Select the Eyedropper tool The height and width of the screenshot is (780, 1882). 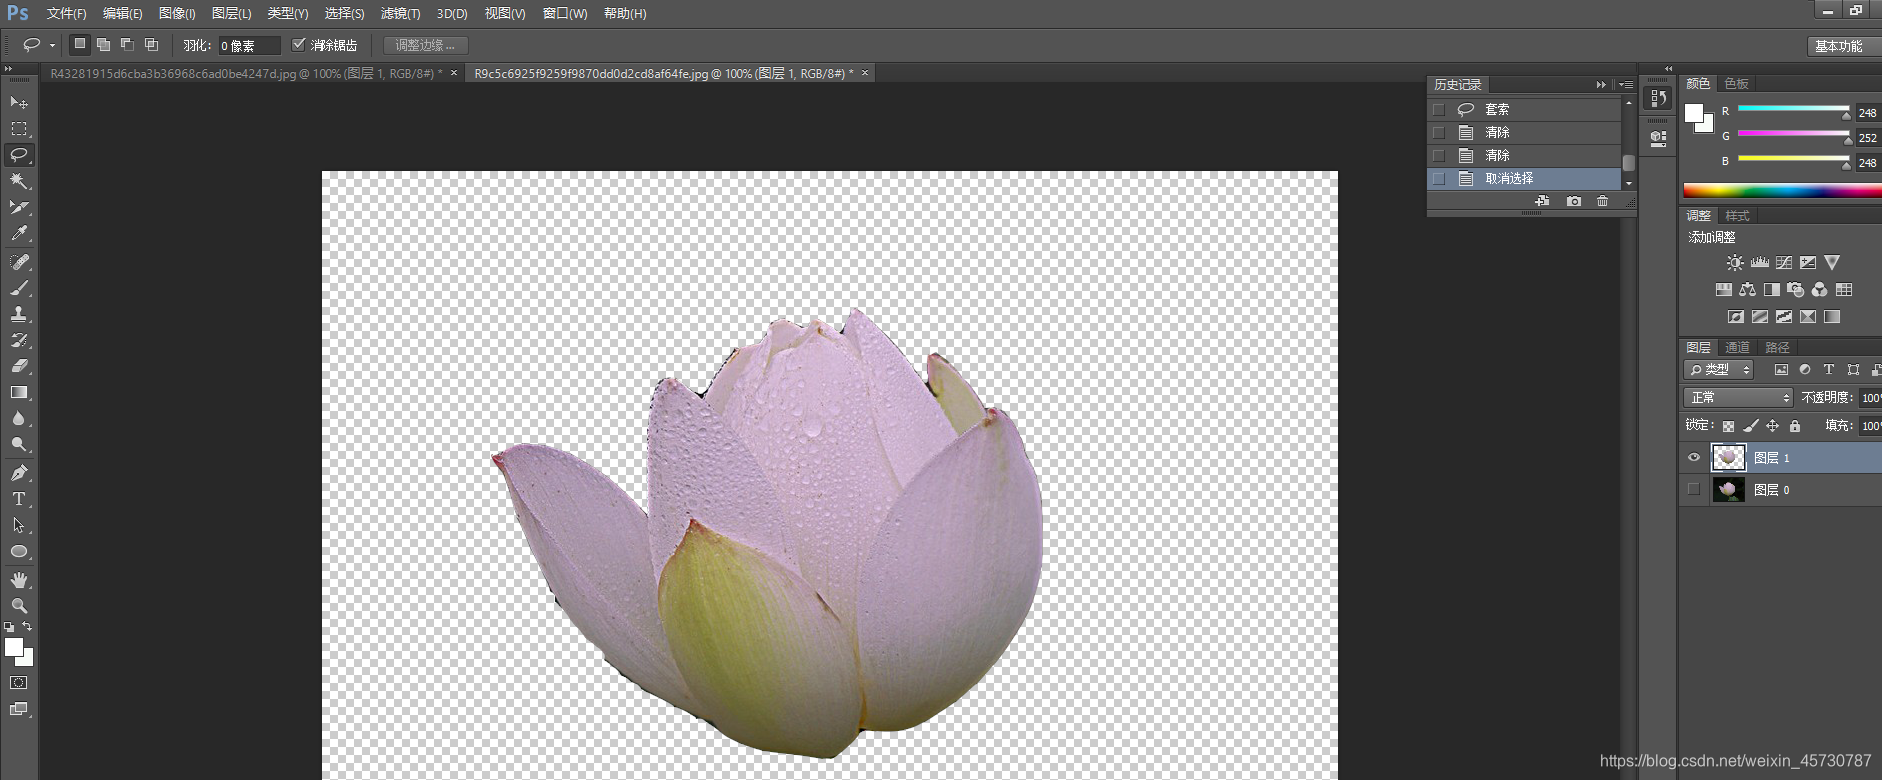point(19,233)
